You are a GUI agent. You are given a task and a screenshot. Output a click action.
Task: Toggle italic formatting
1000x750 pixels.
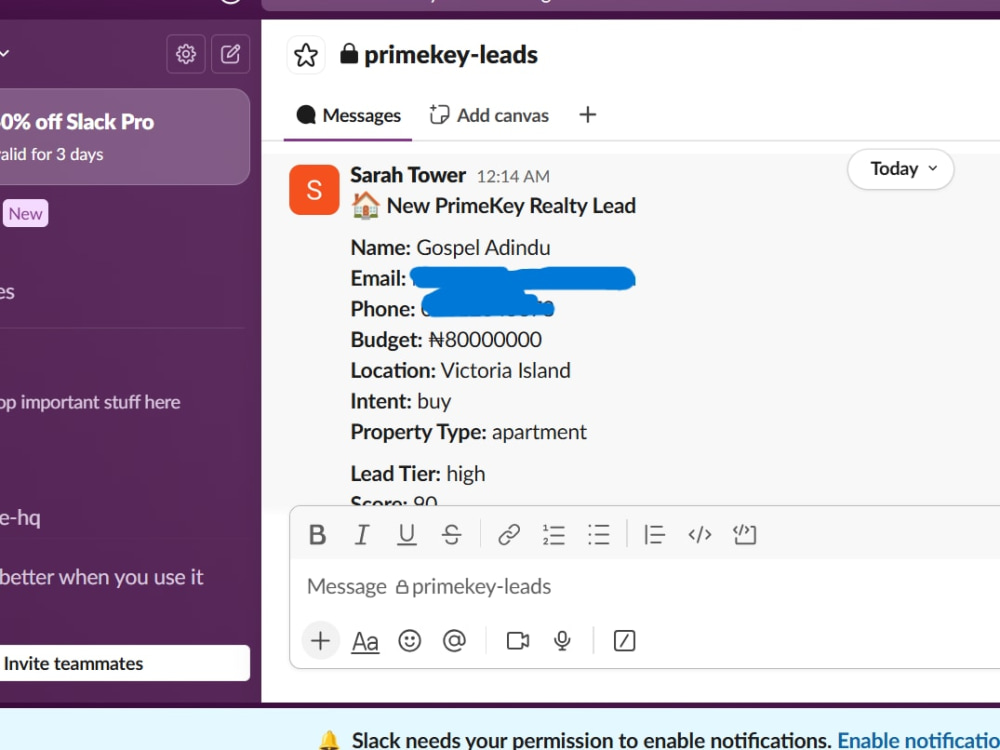point(362,534)
